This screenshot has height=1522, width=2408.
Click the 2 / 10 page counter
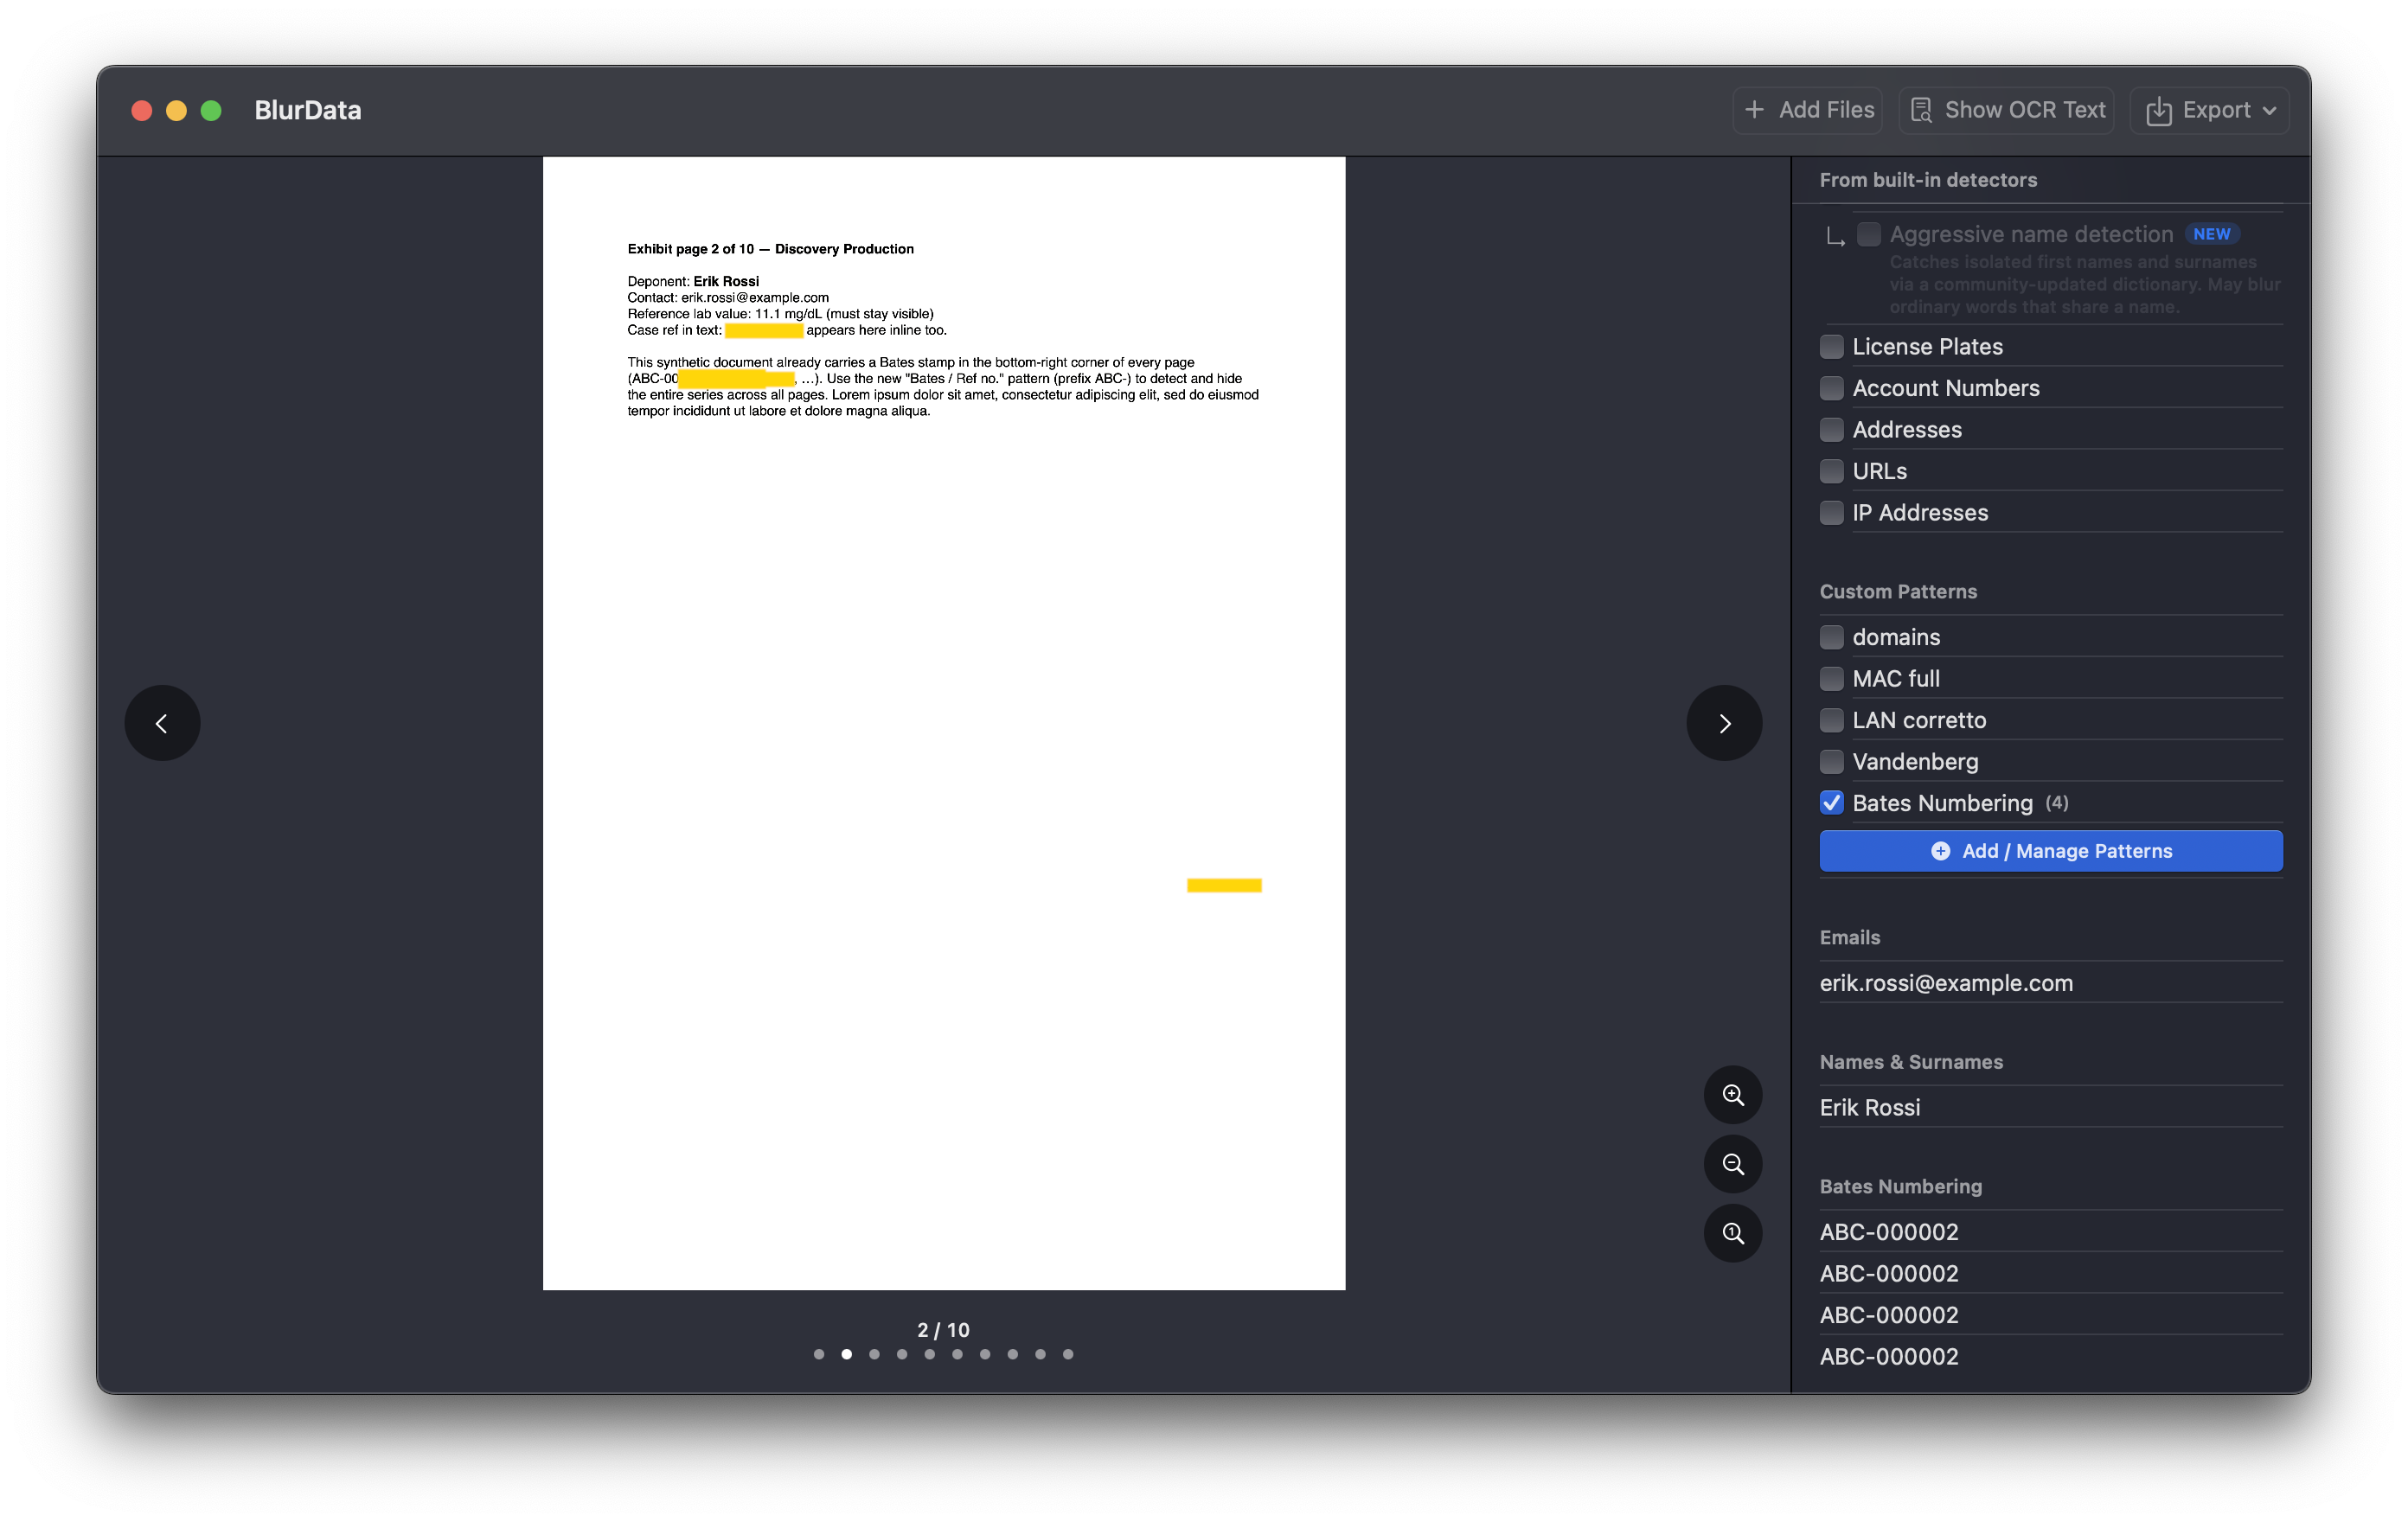click(x=943, y=1330)
